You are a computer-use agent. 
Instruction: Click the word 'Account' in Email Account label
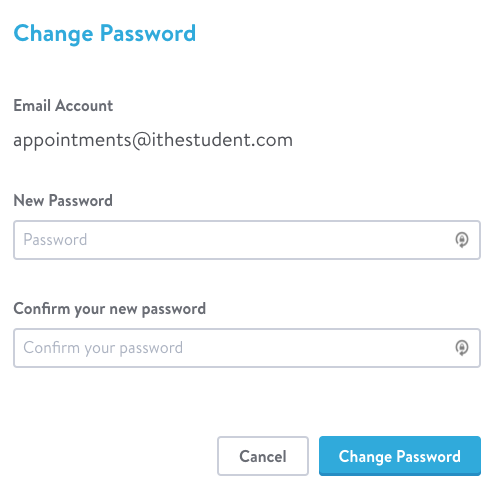click(84, 106)
